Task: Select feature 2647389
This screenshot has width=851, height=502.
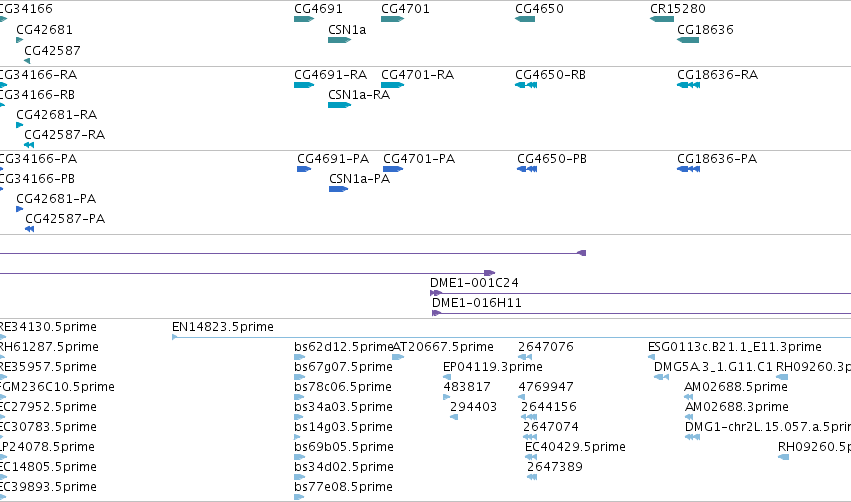Action: (554, 467)
